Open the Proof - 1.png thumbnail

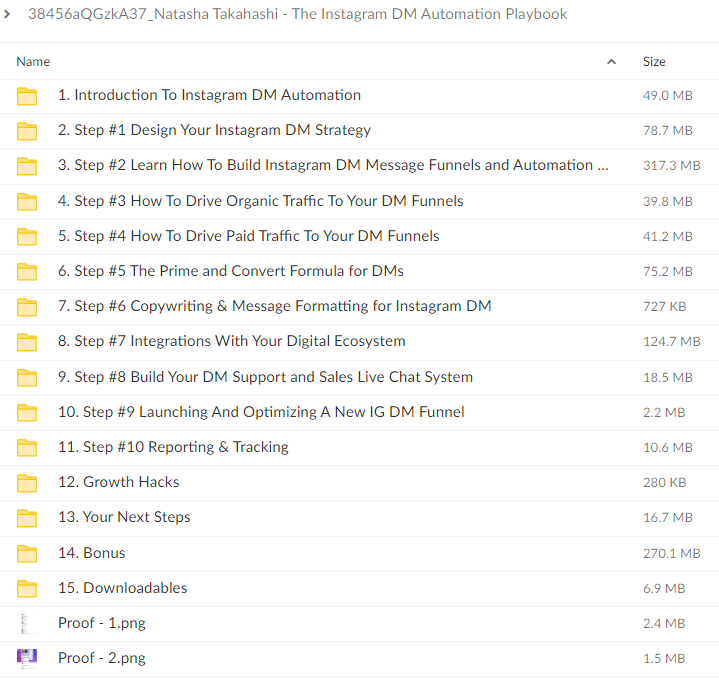pos(27,624)
